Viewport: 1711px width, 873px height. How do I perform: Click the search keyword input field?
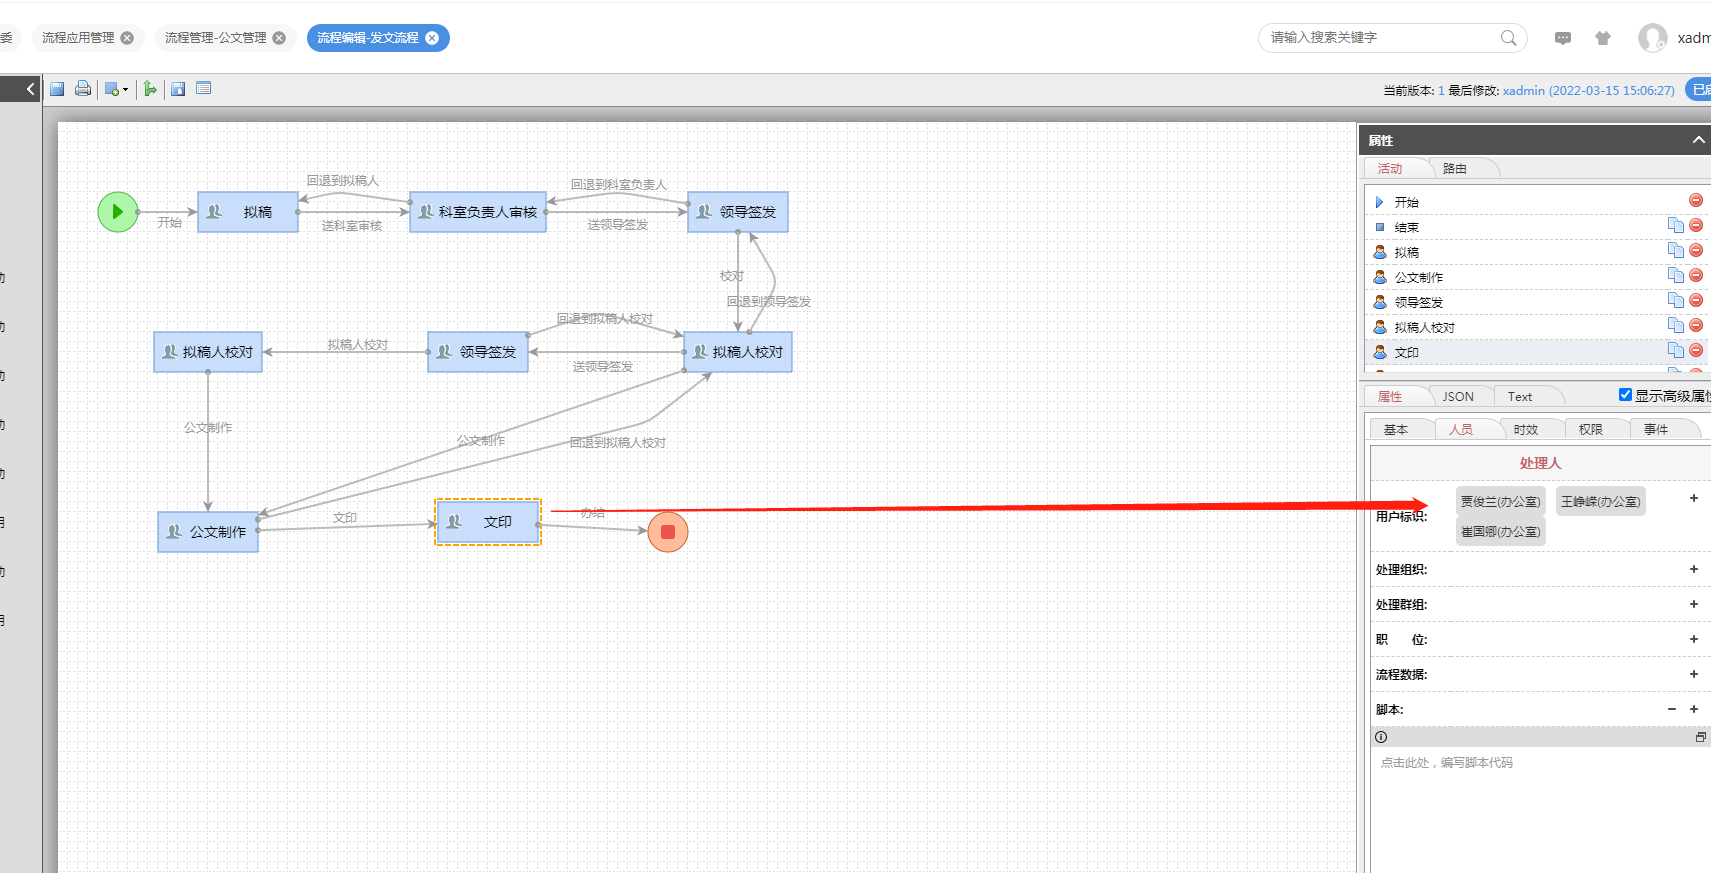1380,38
